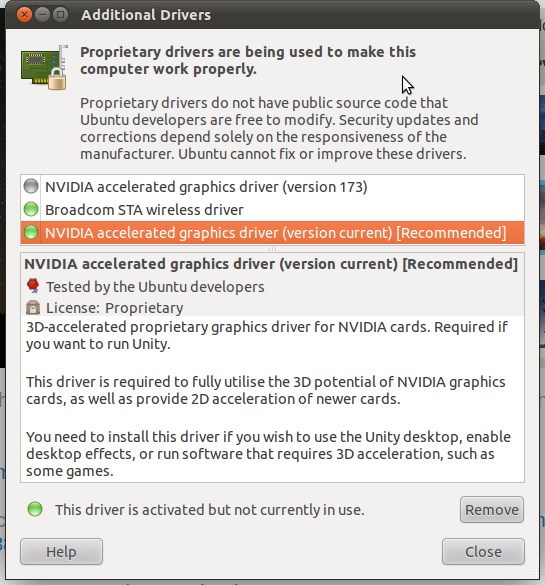545x585 pixels.
Task: Select the Broadcom STA wireless driver entry
Action: coord(272,210)
